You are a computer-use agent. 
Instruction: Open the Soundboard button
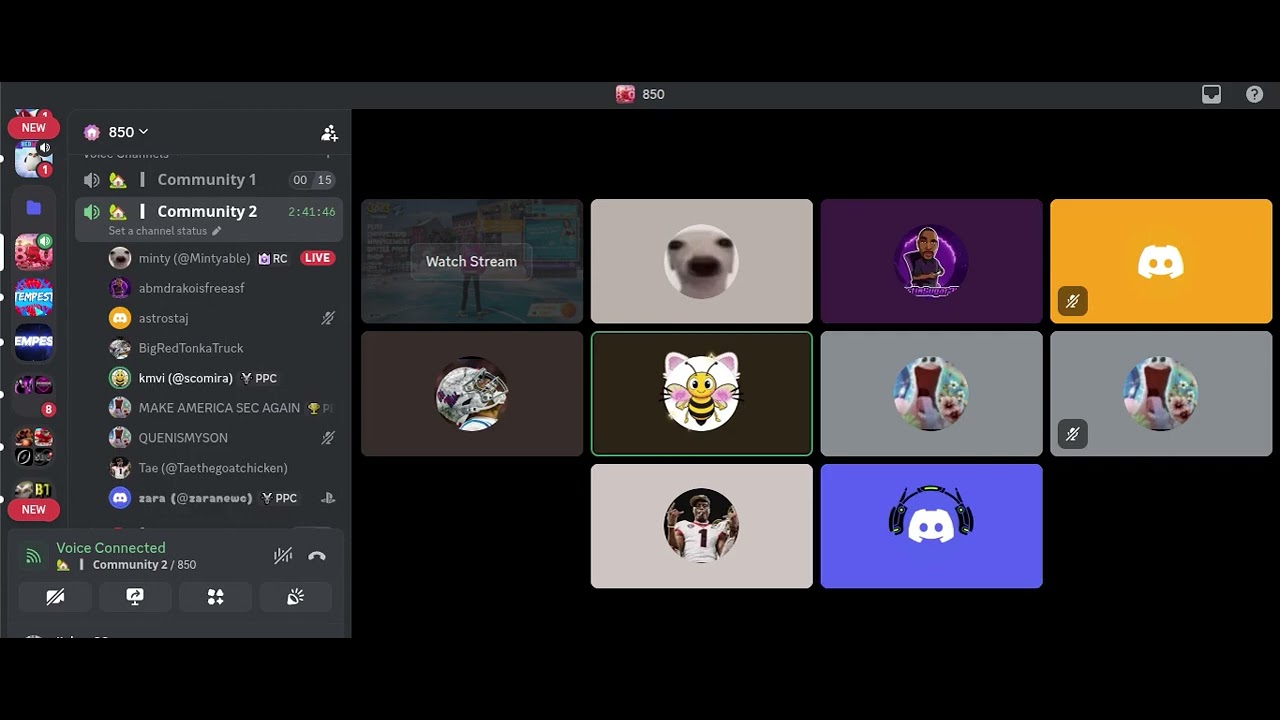click(295, 597)
